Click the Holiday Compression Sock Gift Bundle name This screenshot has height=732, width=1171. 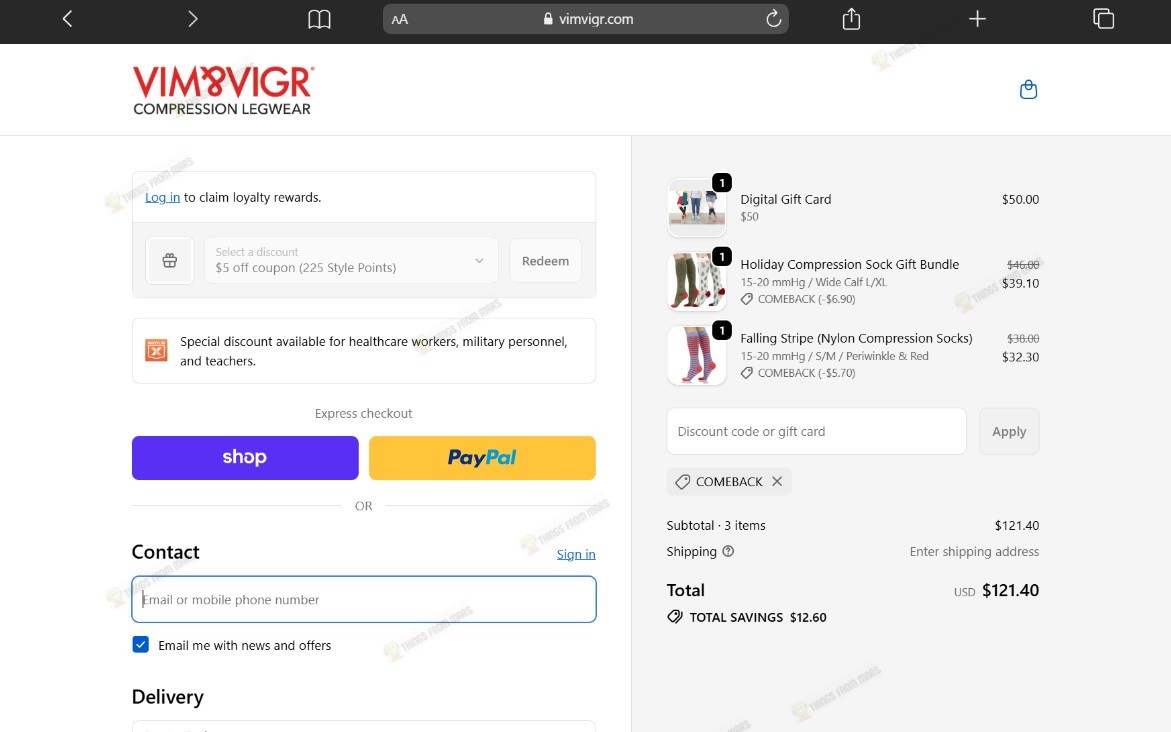click(850, 264)
